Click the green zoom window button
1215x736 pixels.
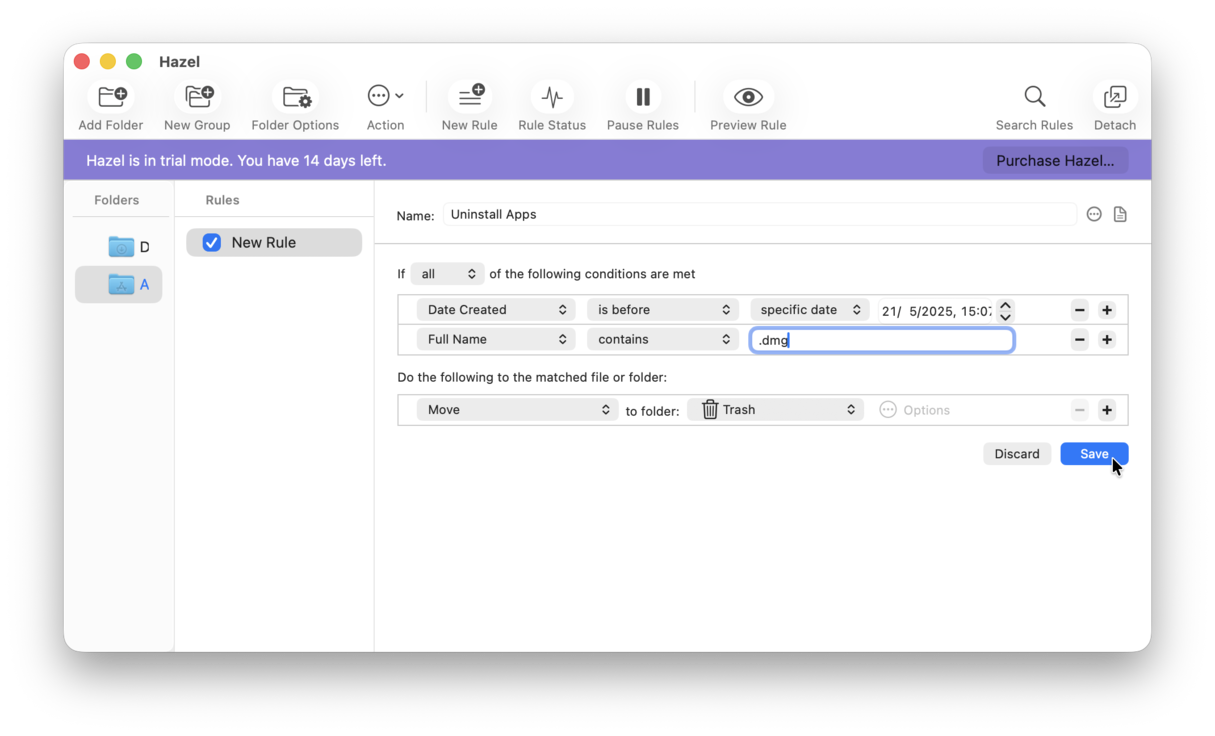tap(134, 62)
